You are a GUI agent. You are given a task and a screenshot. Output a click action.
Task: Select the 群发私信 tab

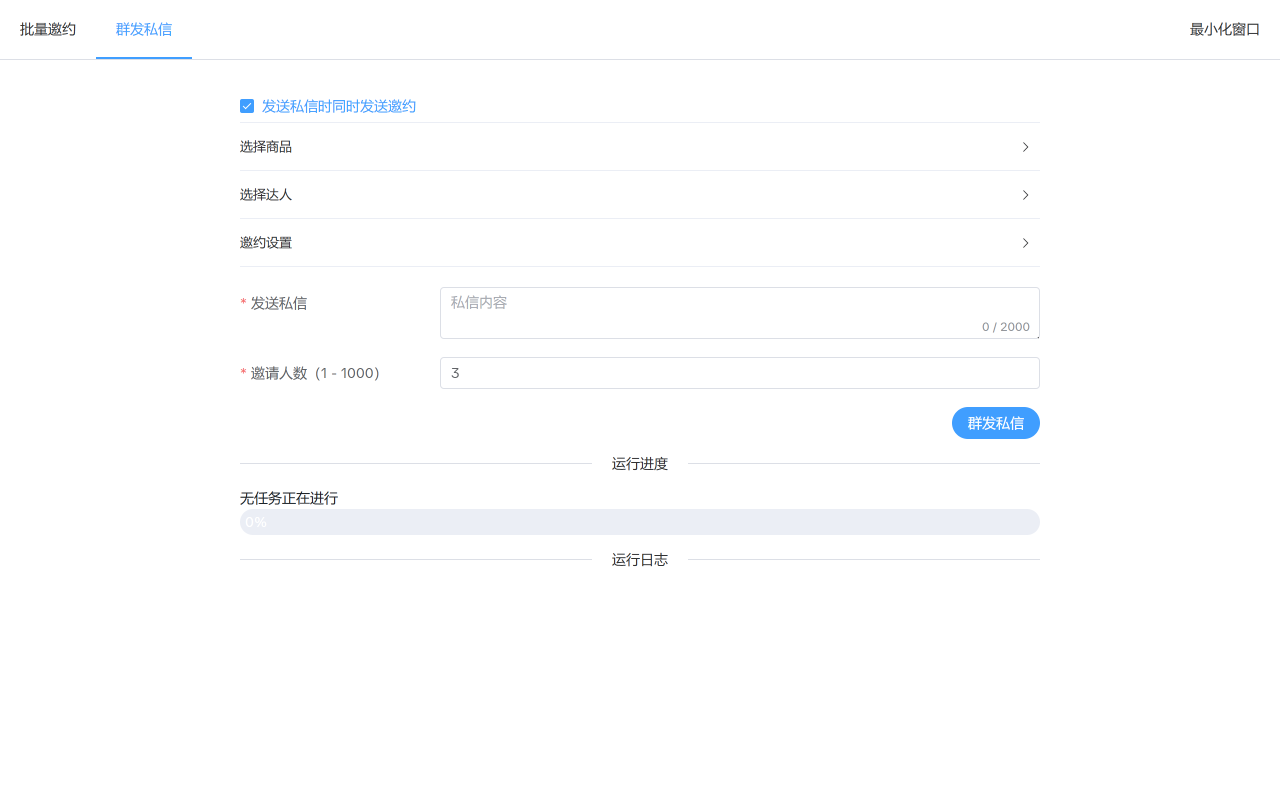tap(143, 29)
